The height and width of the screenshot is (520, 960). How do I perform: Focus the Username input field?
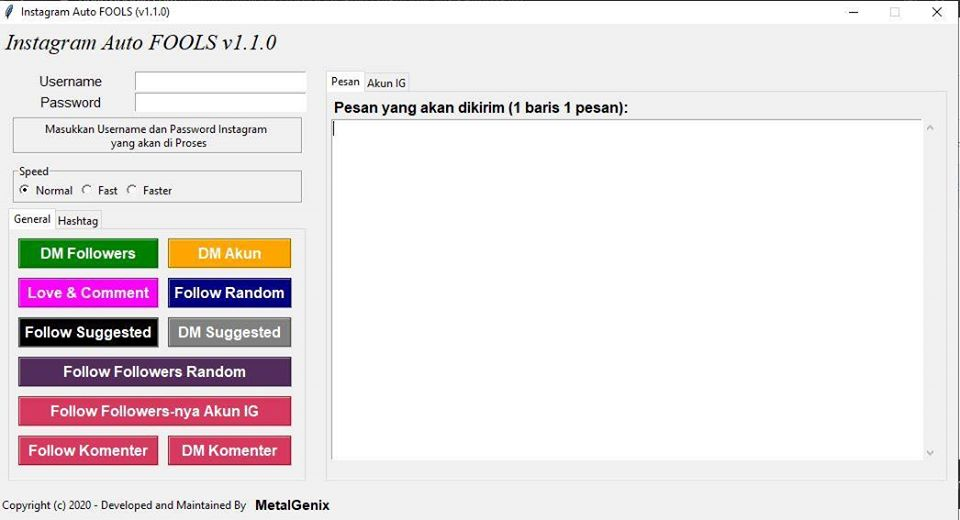pos(220,81)
